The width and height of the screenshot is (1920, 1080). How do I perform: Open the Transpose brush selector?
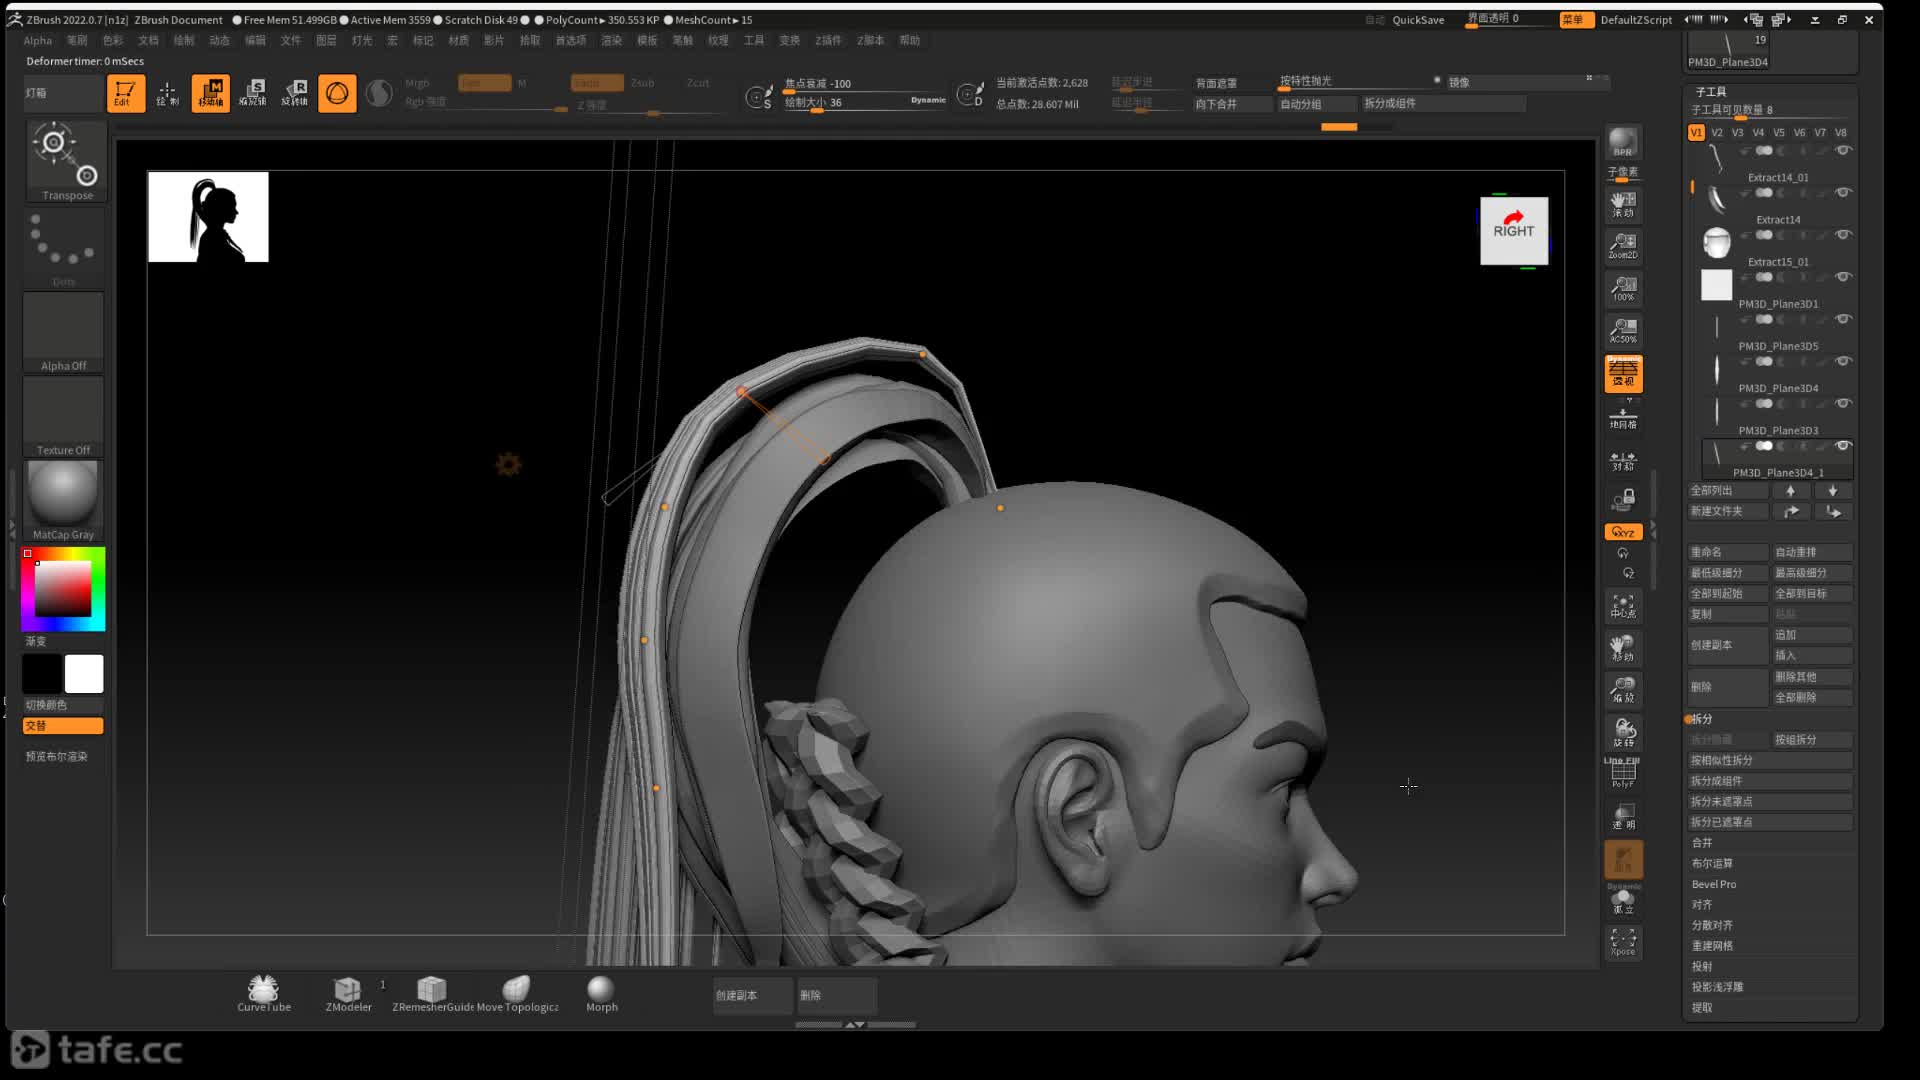66,161
